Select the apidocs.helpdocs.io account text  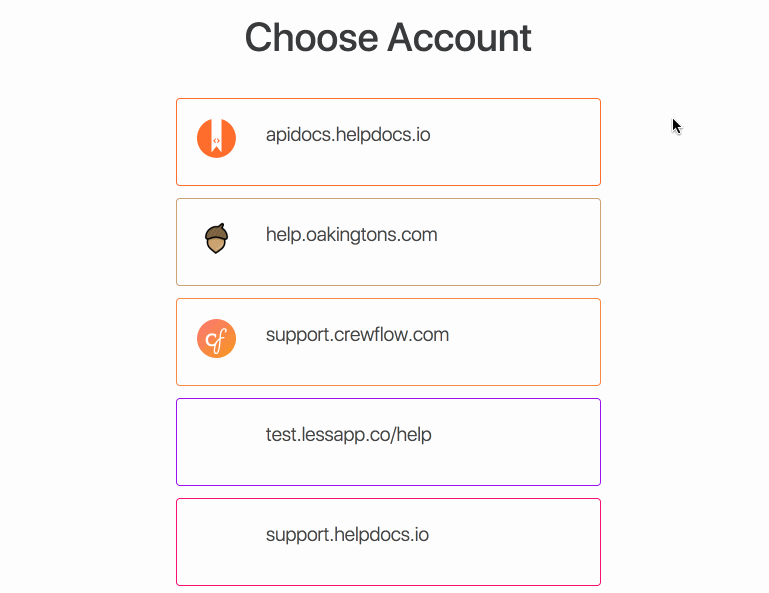tap(348, 135)
